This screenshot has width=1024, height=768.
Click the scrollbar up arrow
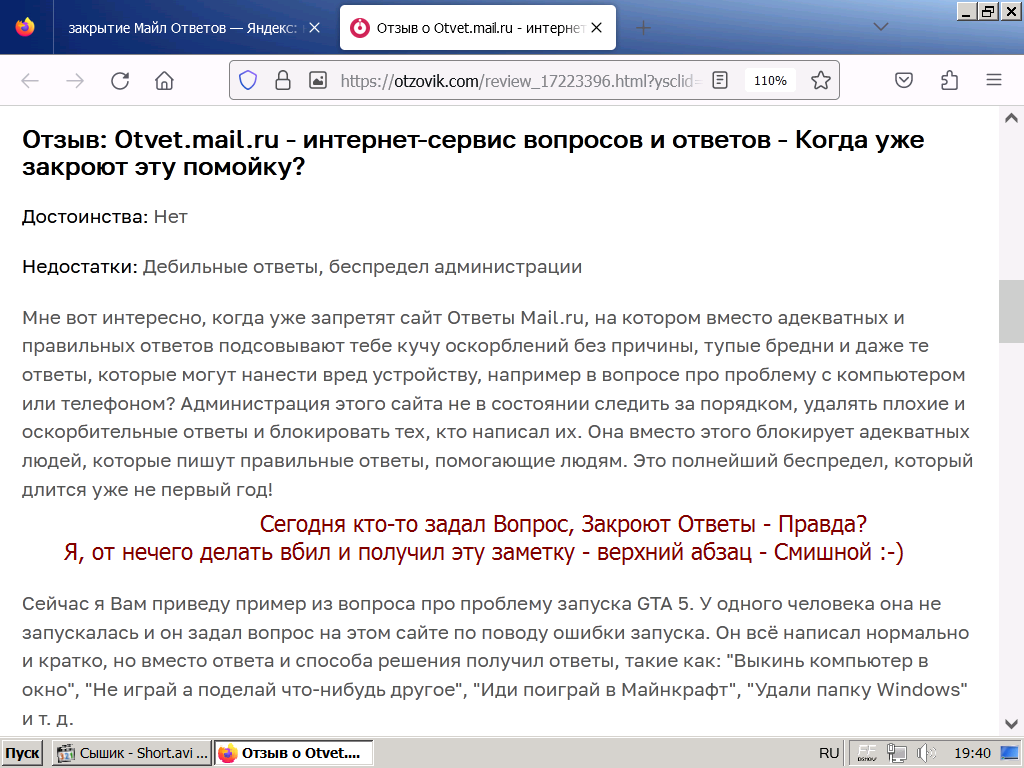click(1012, 118)
